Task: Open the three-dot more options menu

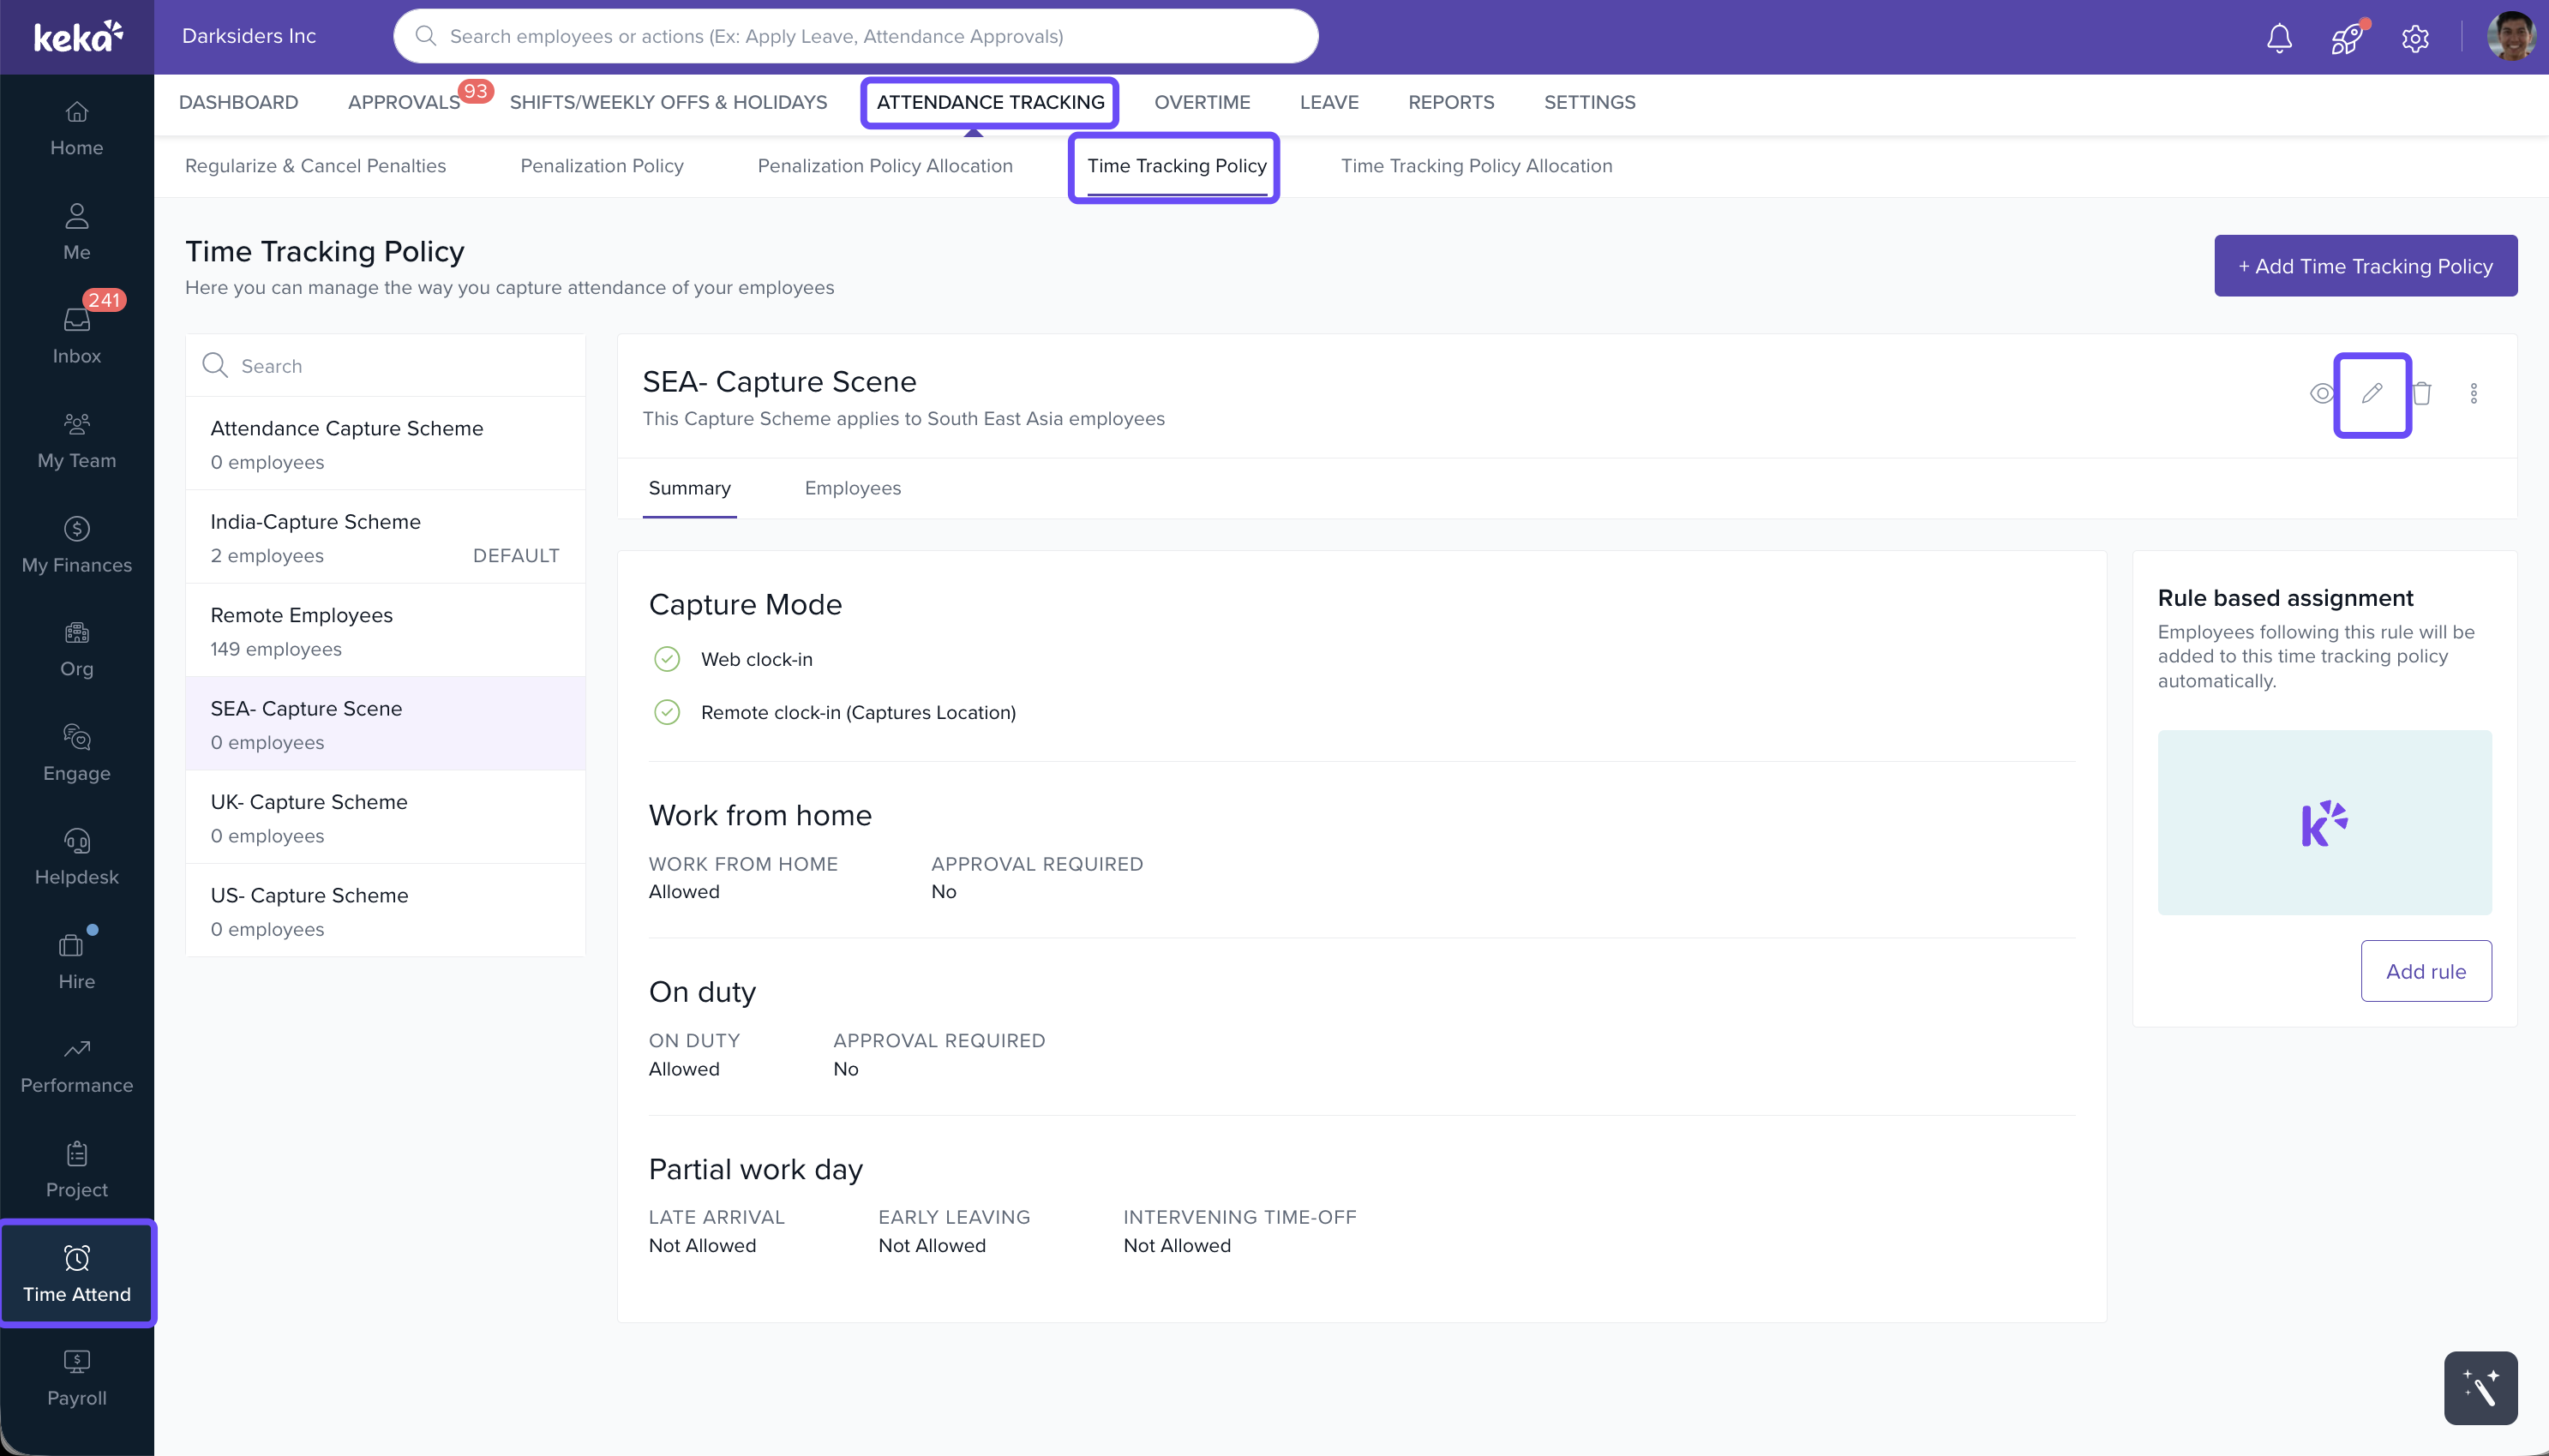Action: (x=2473, y=393)
